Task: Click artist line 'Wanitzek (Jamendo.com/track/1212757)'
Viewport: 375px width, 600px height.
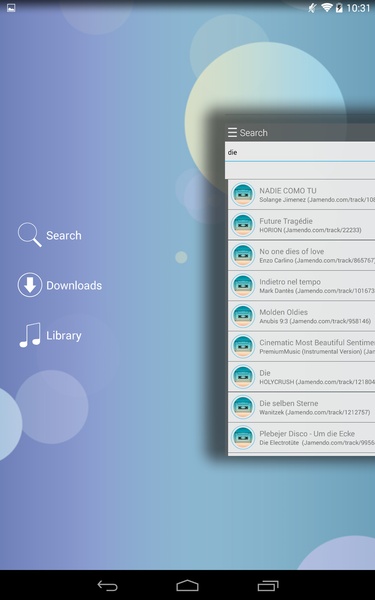Action: click(x=315, y=412)
